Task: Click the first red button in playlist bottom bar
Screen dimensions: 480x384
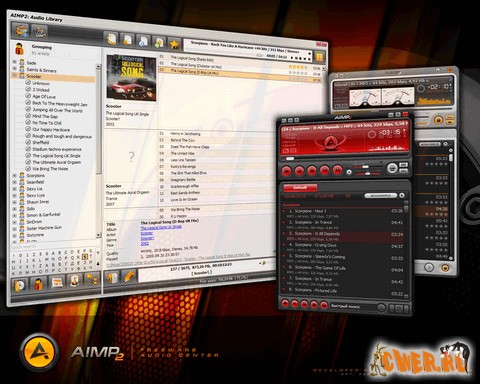Action: click(285, 304)
